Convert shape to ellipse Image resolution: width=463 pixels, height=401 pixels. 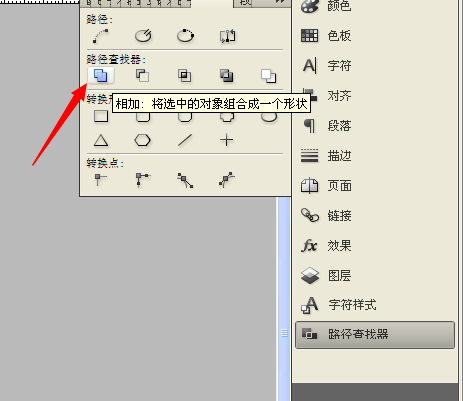tap(269, 117)
